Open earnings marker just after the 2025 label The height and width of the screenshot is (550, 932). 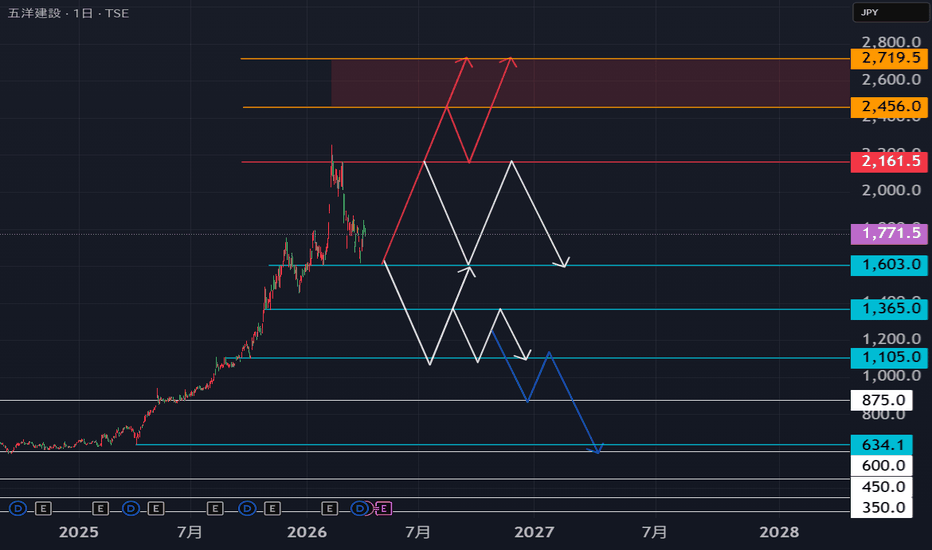[x=100, y=508]
